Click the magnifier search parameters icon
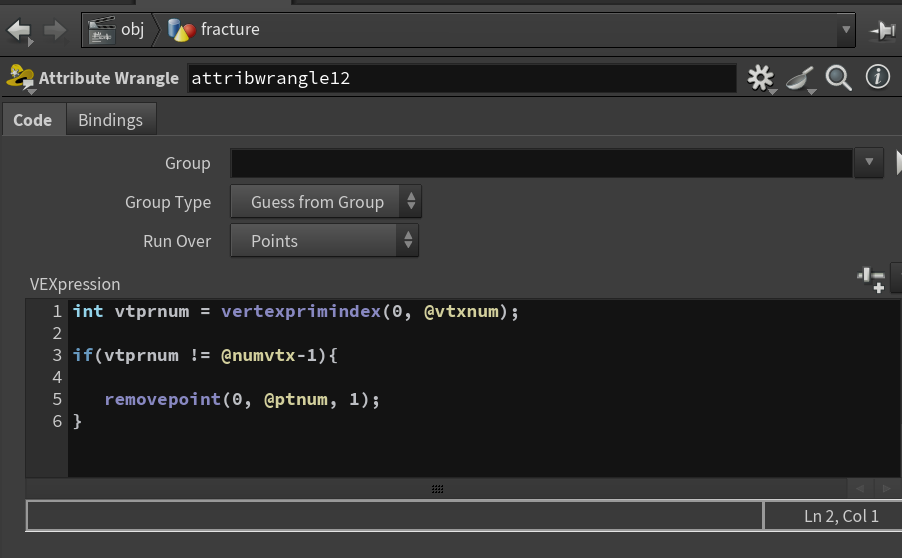This screenshot has height=558, width=902. tap(838, 78)
